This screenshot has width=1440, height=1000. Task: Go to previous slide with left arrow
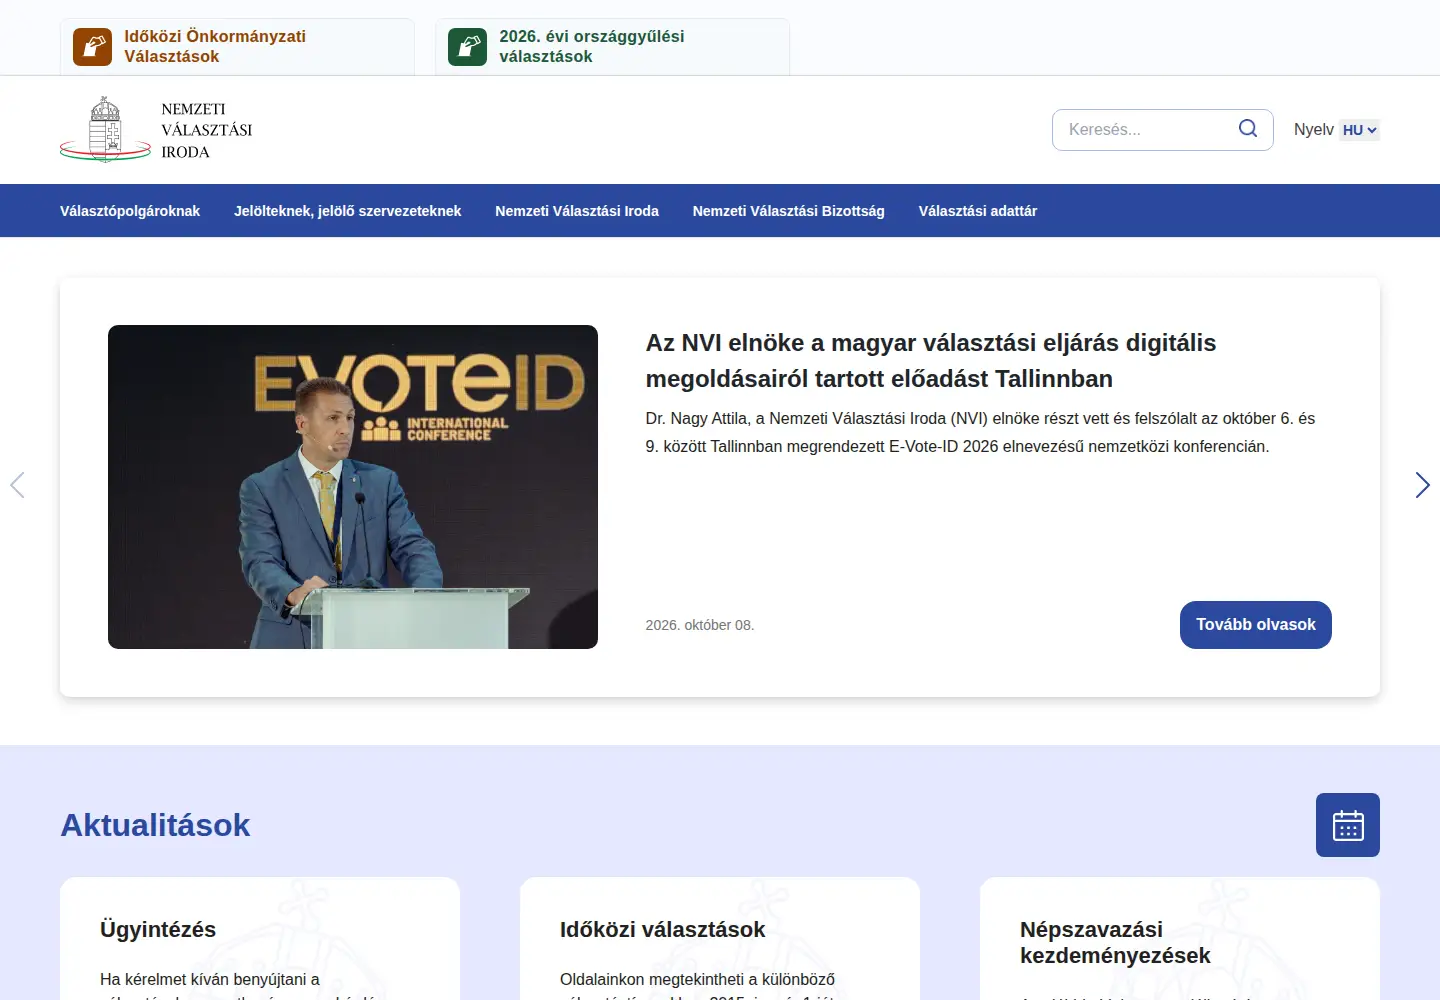(x=17, y=485)
